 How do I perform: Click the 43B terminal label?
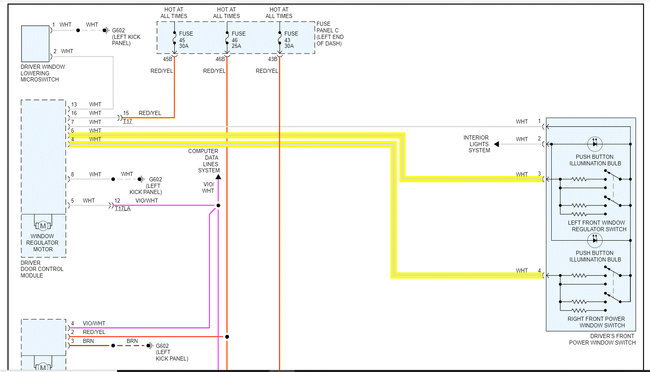(x=272, y=59)
